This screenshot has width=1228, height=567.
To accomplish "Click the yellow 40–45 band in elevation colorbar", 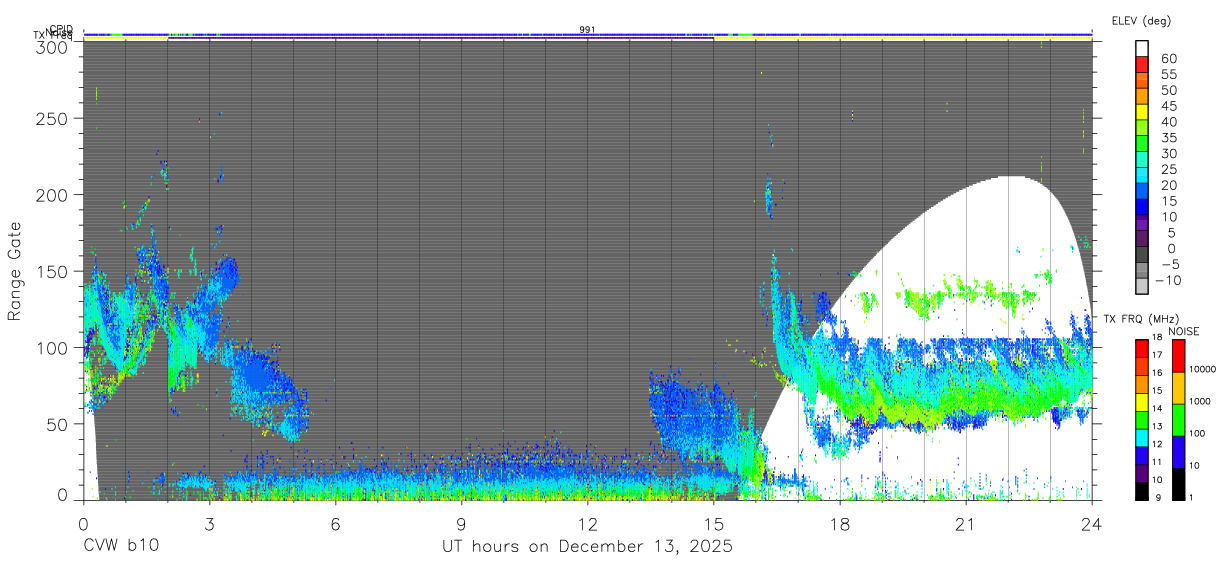I will pos(1142,111).
